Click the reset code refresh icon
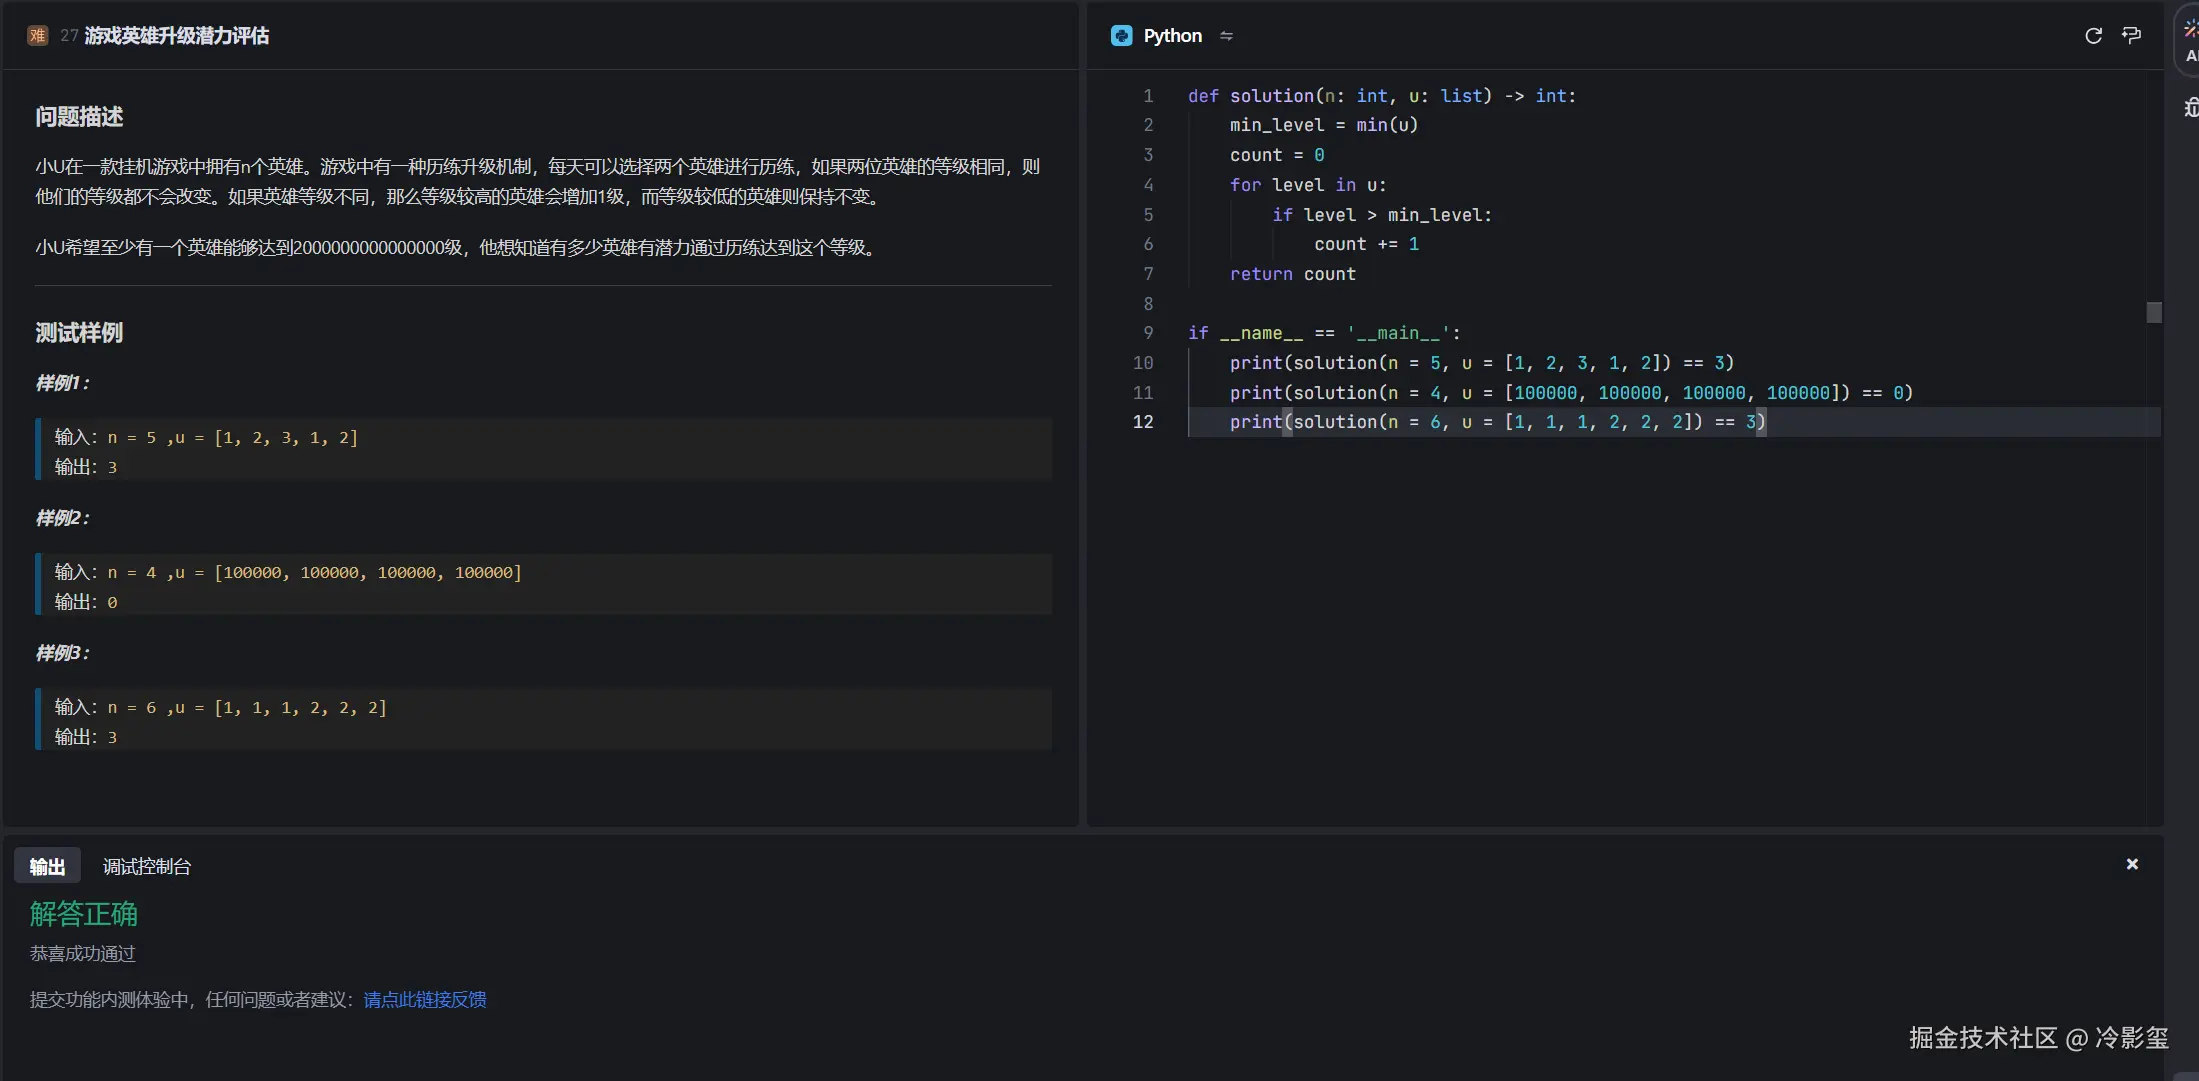The height and width of the screenshot is (1081, 2199). coord(2093,36)
